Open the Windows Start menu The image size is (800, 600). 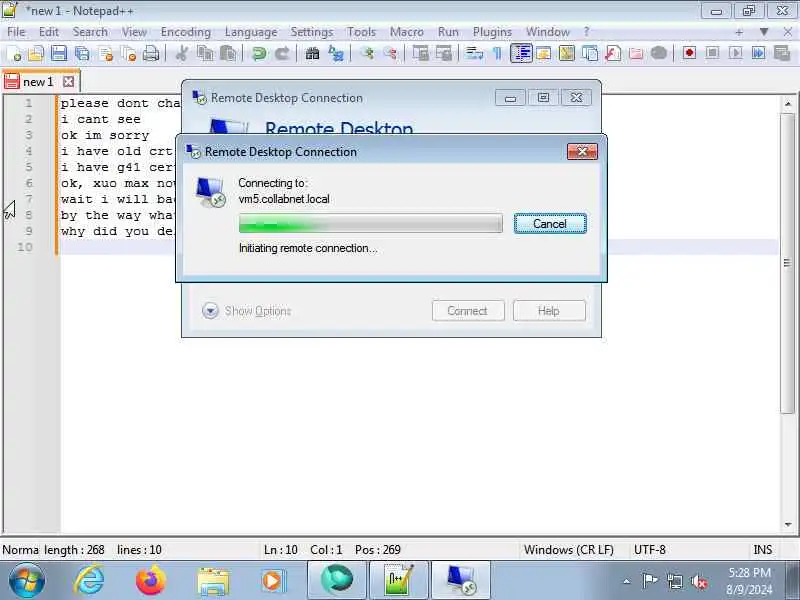point(27,580)
